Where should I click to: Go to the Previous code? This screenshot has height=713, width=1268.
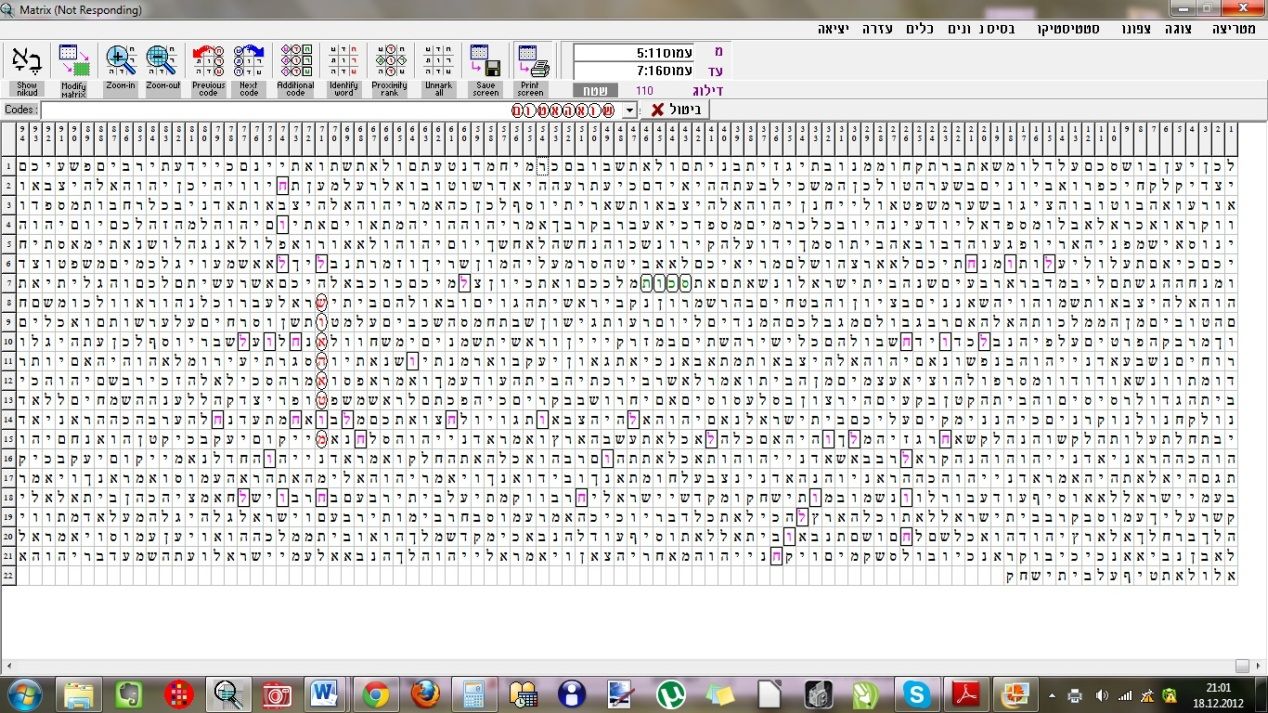[x=208, y=62]
